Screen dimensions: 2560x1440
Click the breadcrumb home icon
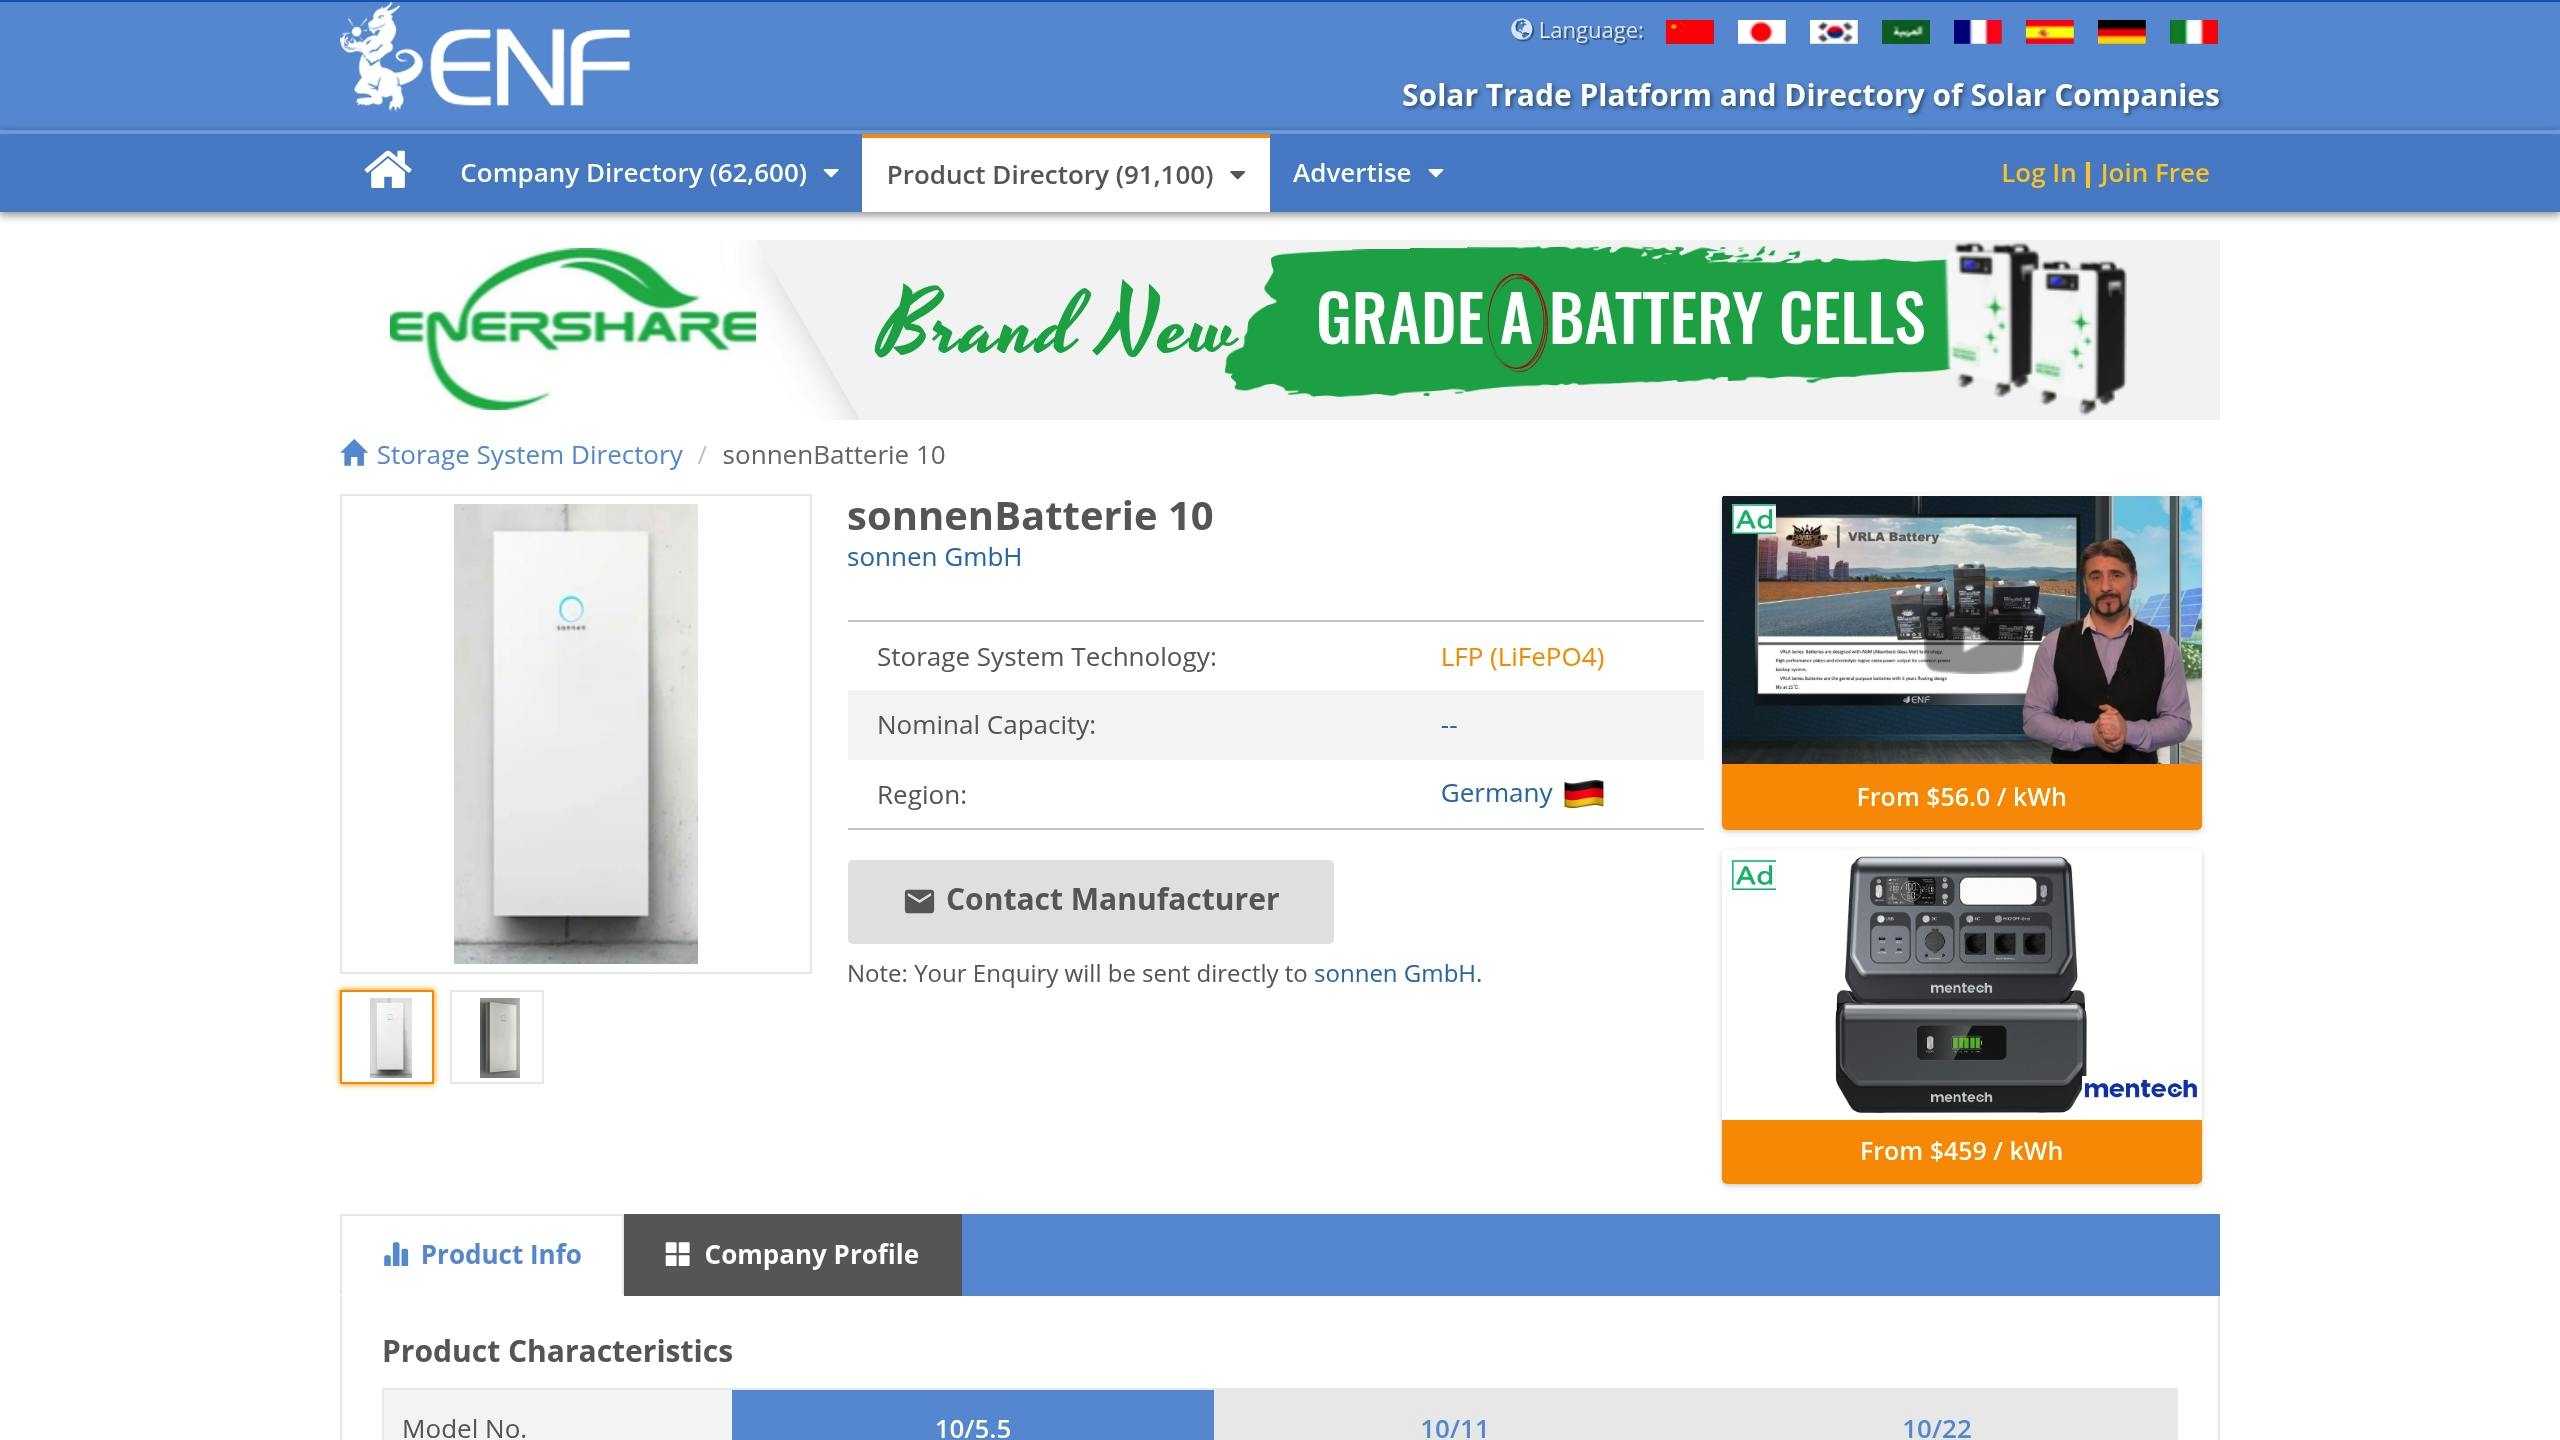(353, 453)
